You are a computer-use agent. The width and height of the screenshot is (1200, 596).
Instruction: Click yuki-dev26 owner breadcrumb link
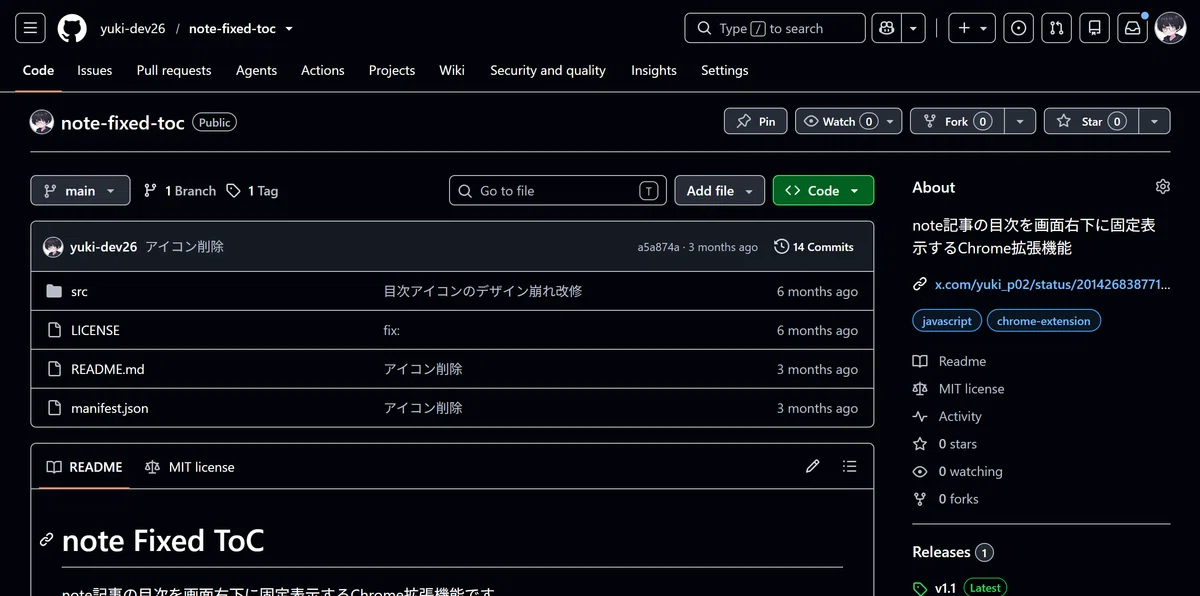(x=132, y=28)
